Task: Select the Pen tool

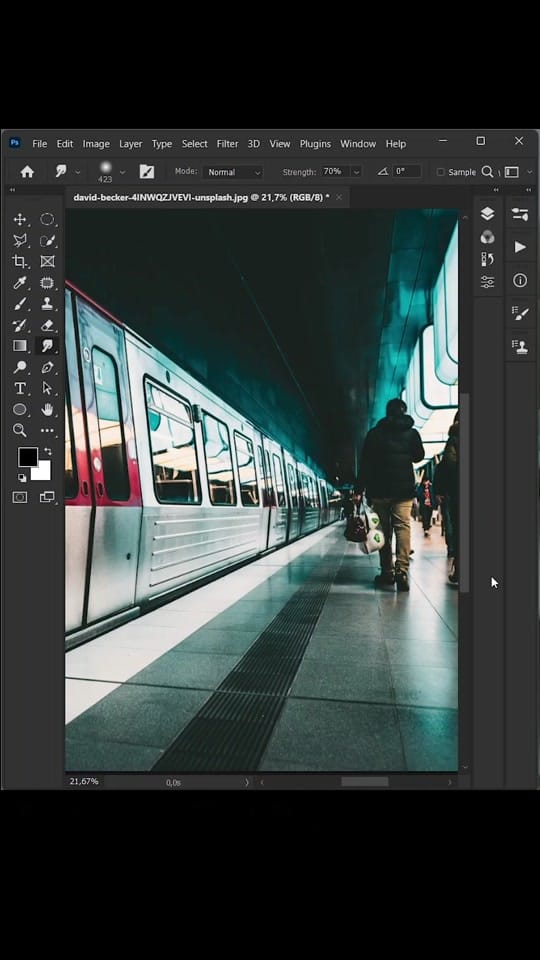Action: (x=47, y=367)
